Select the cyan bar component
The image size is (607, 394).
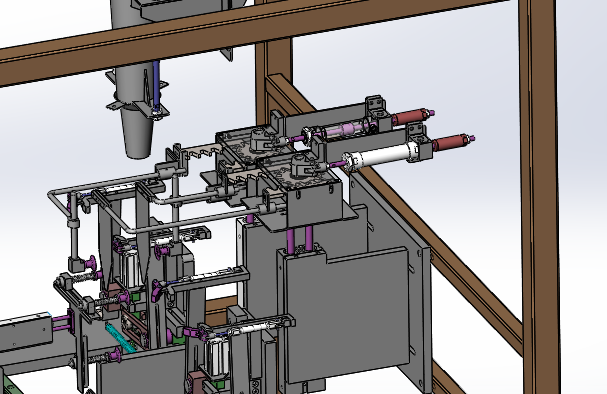[121, 338]
